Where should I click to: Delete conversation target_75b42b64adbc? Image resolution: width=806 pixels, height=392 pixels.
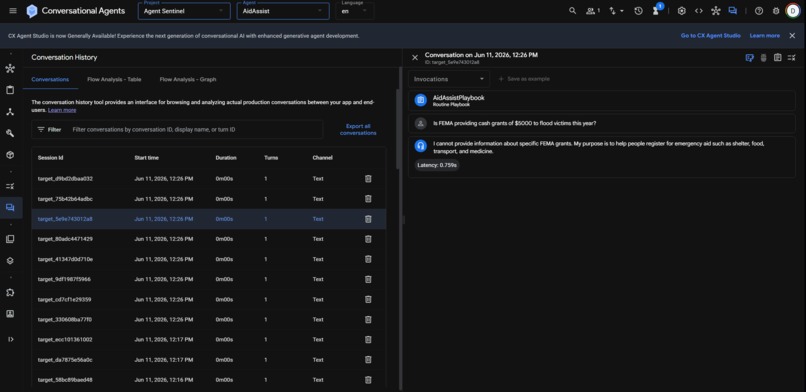368,199
